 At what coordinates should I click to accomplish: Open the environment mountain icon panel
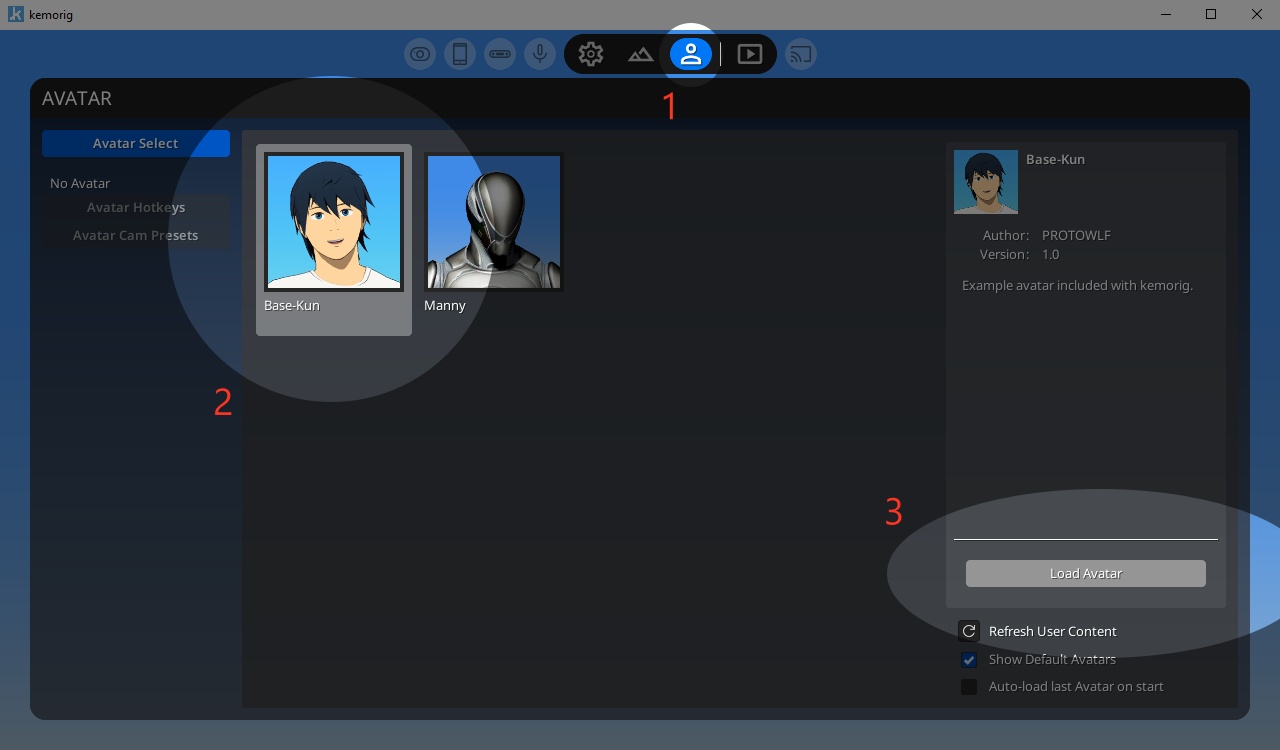click(640, 54)
